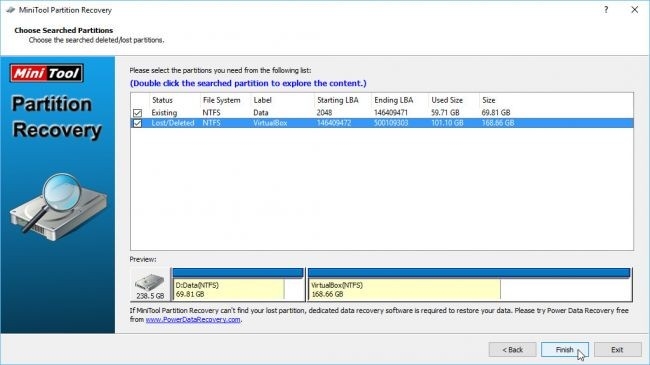This screenshot has height=365, width=650.
Task: Select the Existing NTFS Data row
Action: [382, 112]
